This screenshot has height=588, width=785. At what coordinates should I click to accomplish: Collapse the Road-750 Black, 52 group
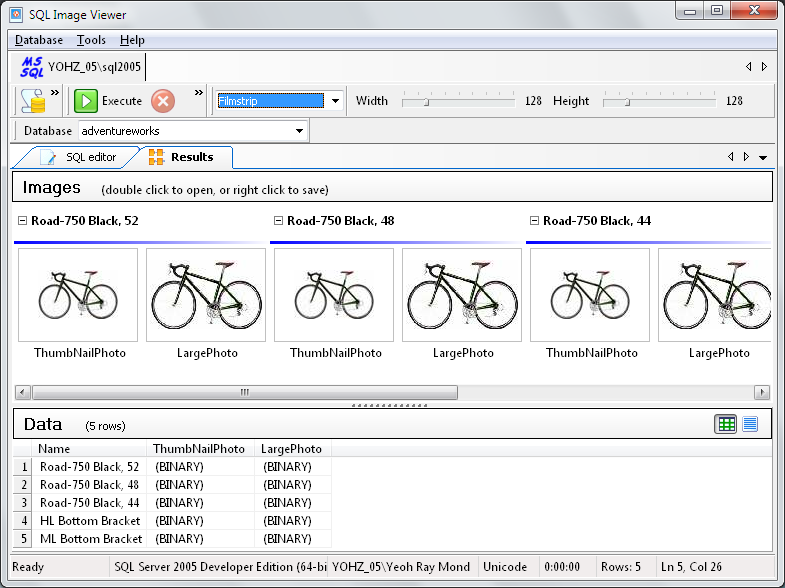point(22,221)
